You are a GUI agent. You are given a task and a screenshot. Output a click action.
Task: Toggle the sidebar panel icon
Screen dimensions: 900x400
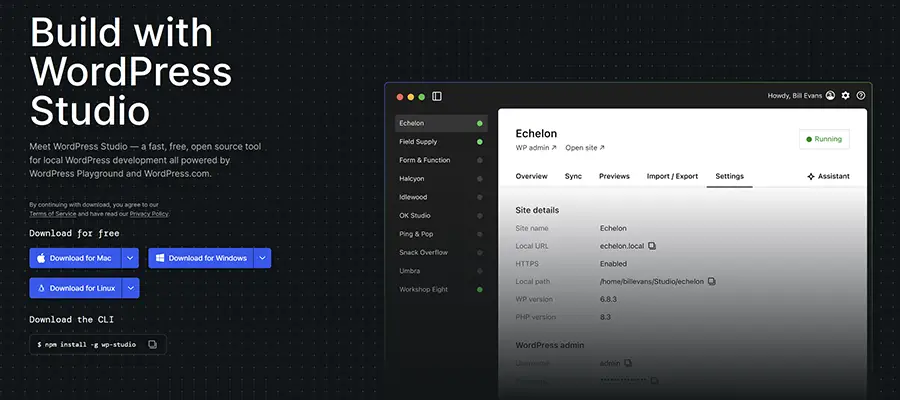[437, 96]
